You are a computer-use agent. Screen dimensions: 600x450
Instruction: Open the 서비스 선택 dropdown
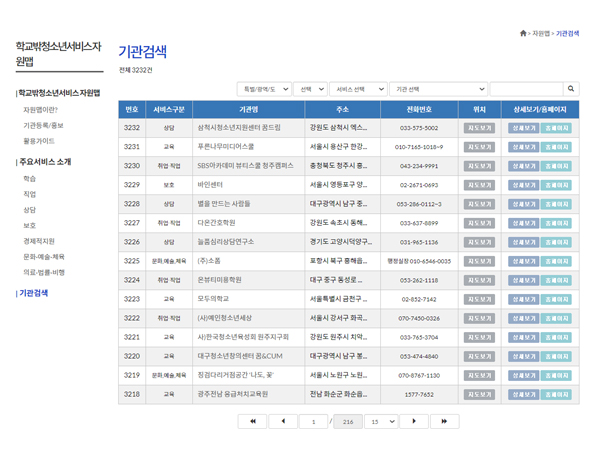click(x=358, y=89)
